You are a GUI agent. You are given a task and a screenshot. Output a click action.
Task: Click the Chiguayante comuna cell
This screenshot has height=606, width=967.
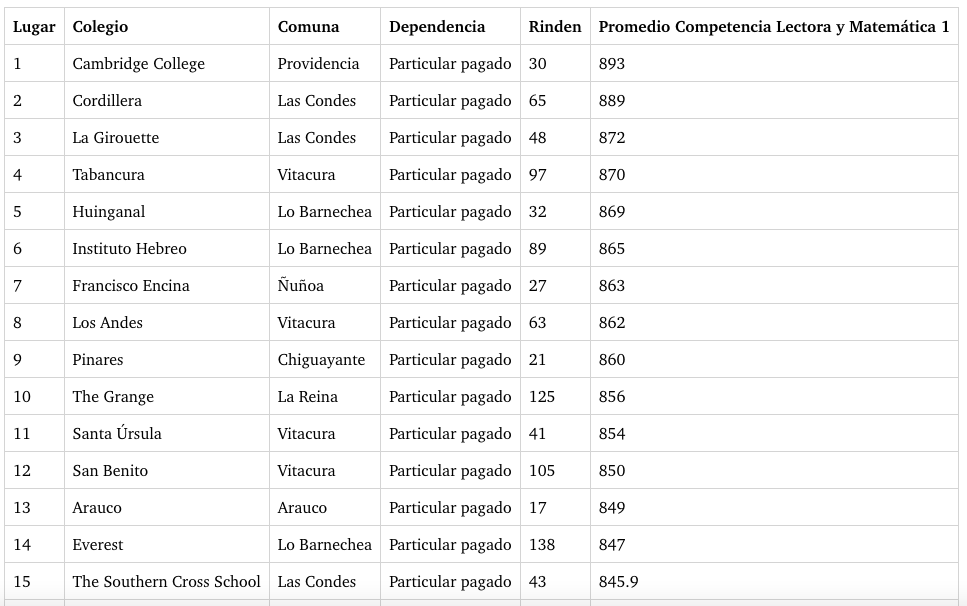(x=321, y=360)
